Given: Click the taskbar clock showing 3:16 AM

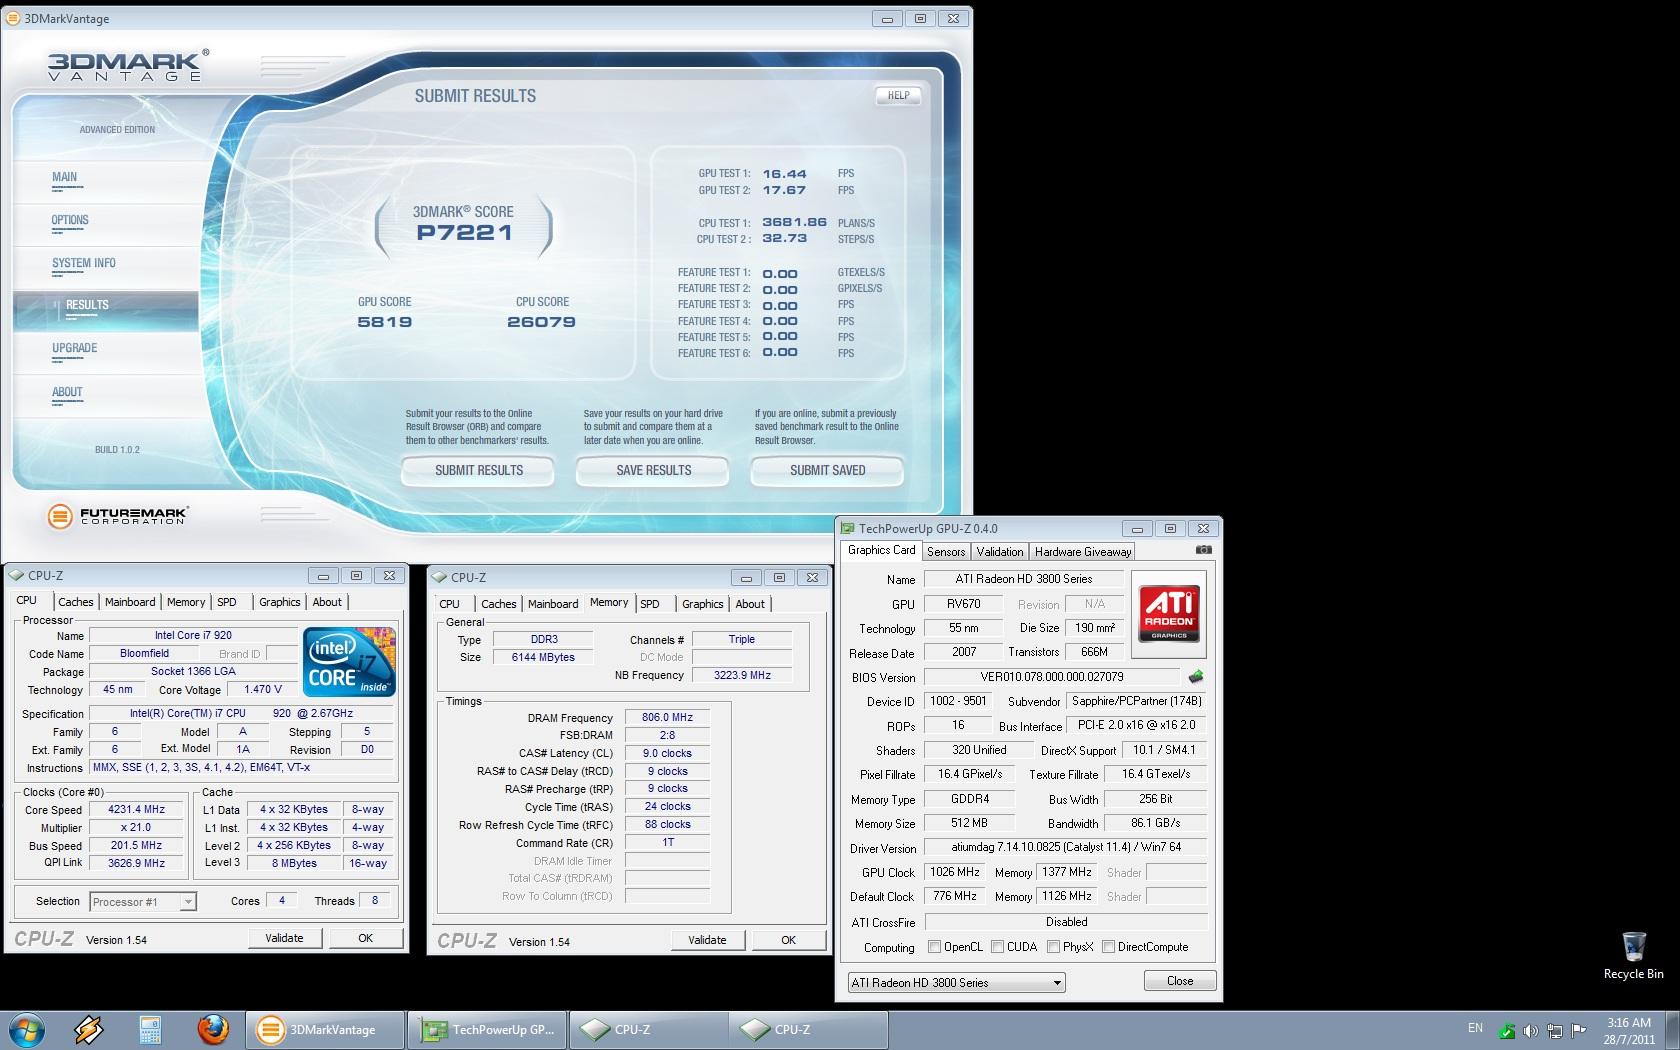Looking at the screenshot, I should pos(1629,1030).
